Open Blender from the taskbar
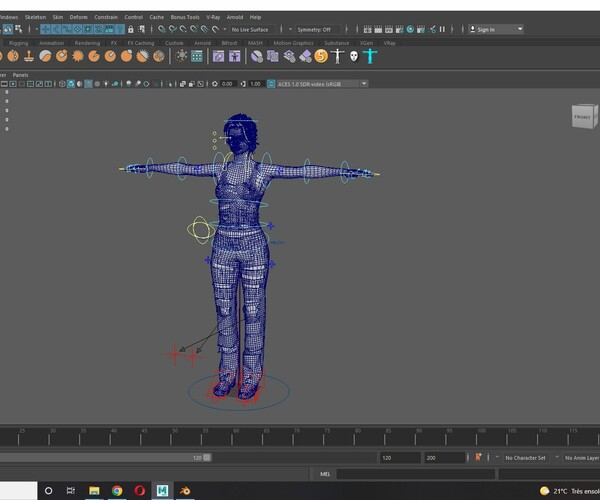The width and height of the screenshot is (600, 500). (185, 490)
